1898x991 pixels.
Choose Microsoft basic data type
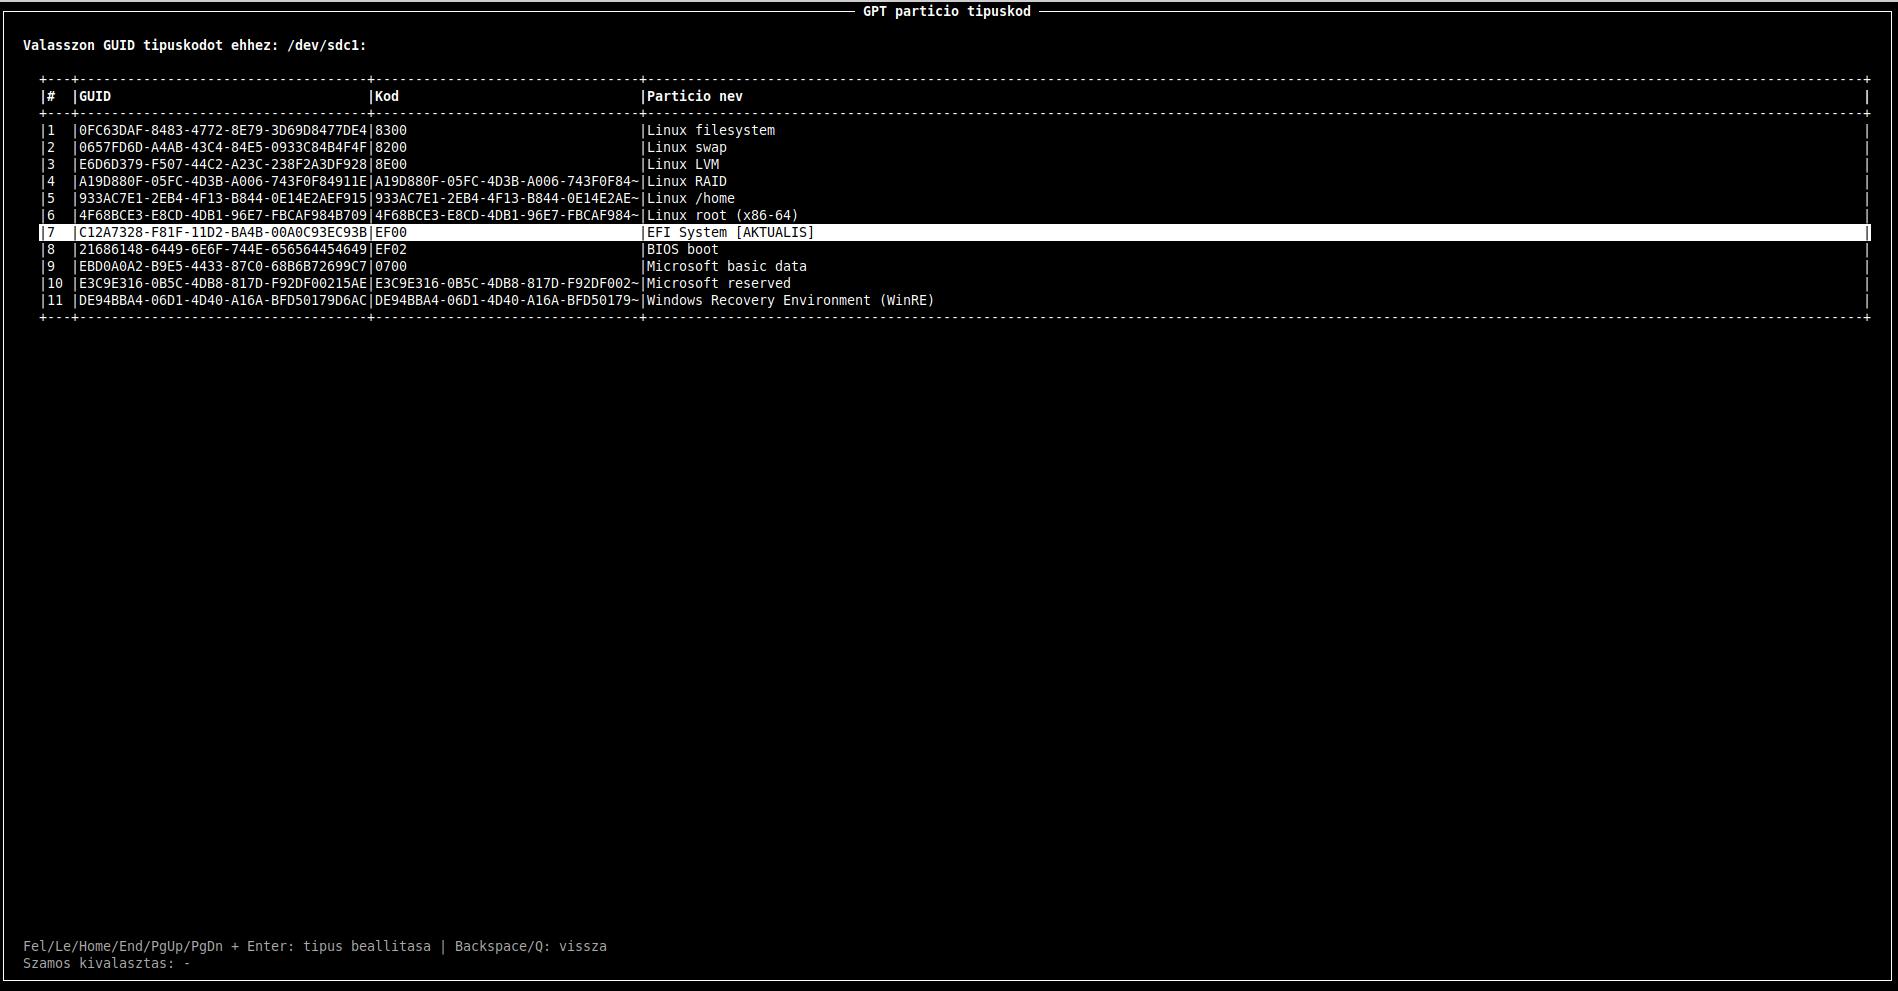[954, 266]
